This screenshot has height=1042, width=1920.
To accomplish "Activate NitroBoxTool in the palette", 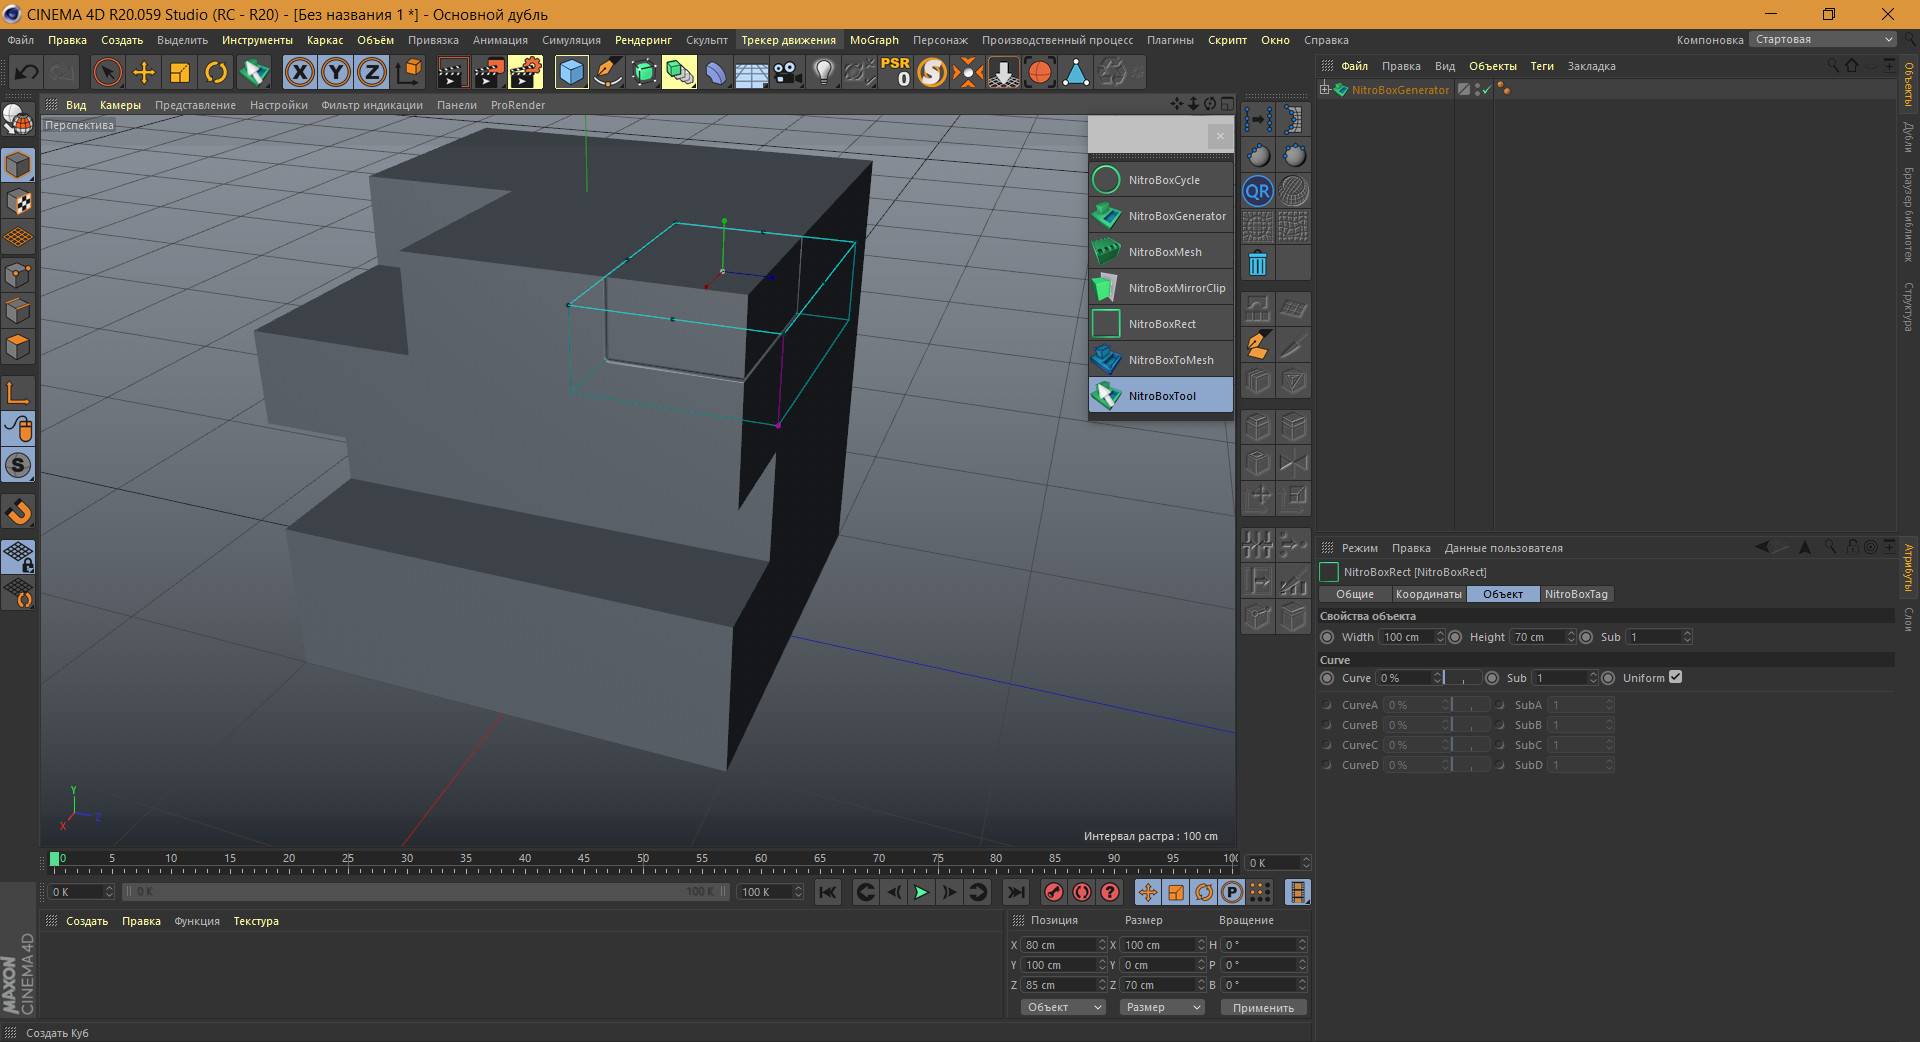I will click(x=1161, y=396).
